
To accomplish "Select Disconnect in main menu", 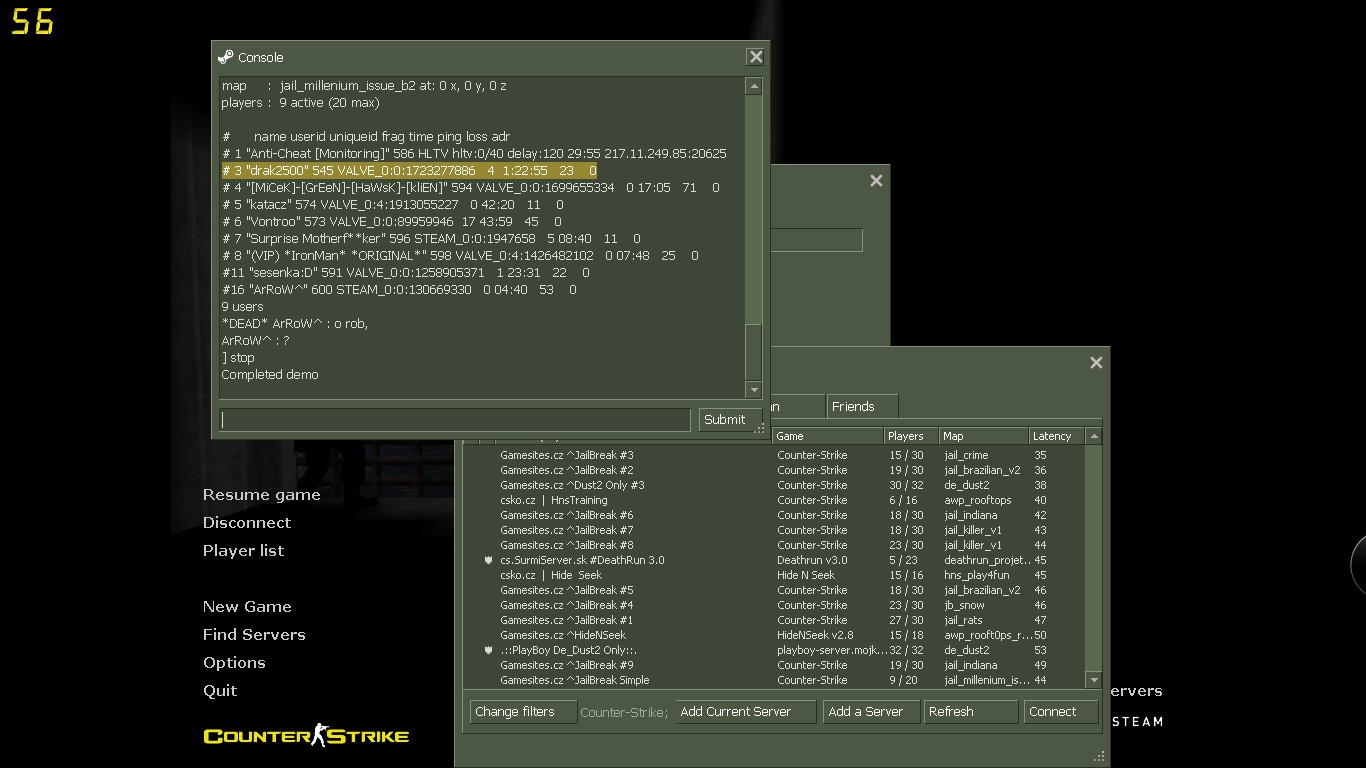I will (x=247, y=523).
